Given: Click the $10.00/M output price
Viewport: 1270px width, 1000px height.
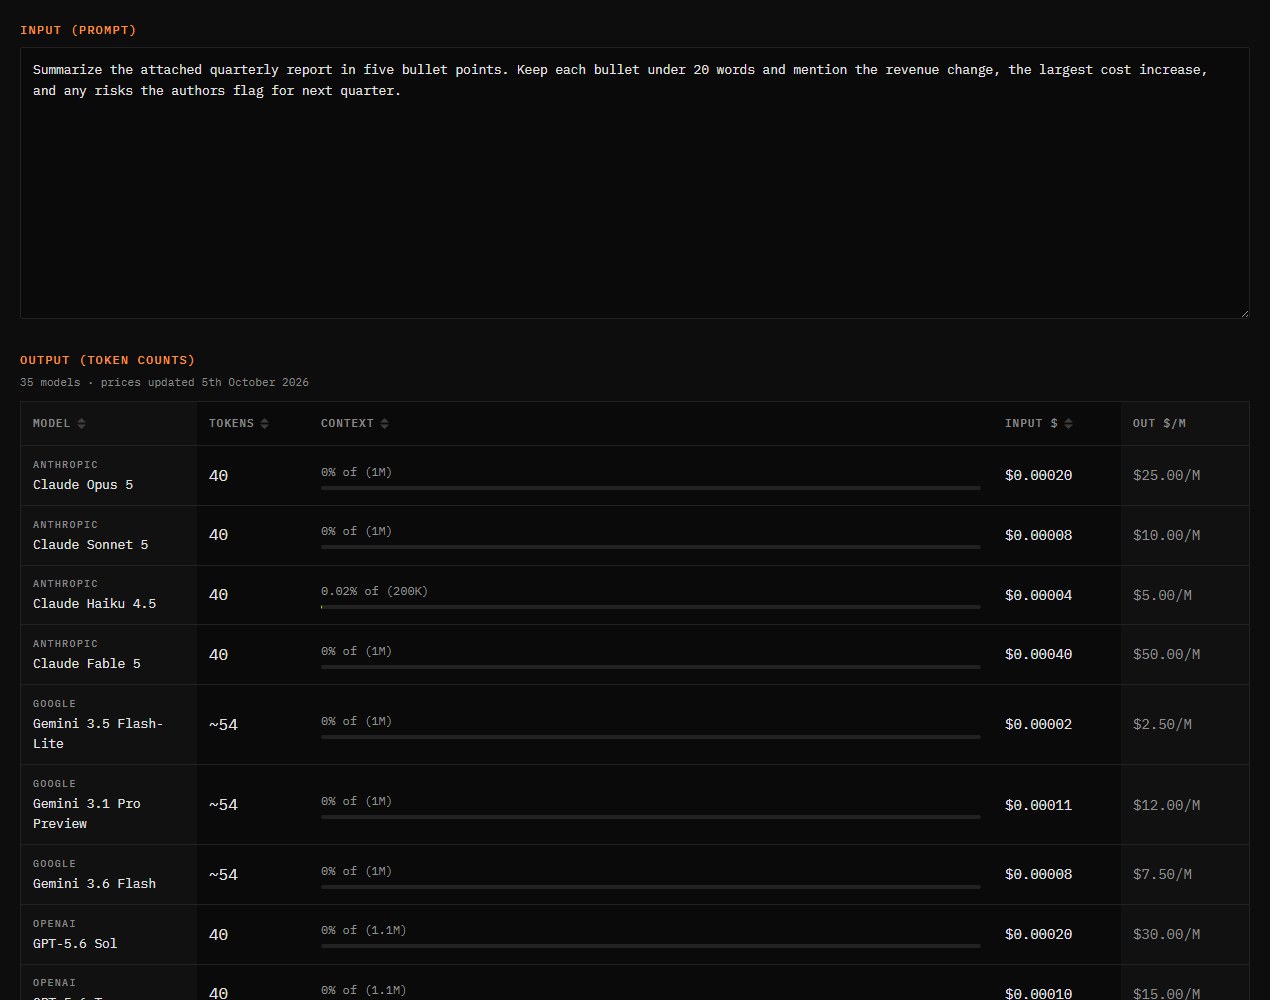Looking at the screenshot, I should 1166,536.
